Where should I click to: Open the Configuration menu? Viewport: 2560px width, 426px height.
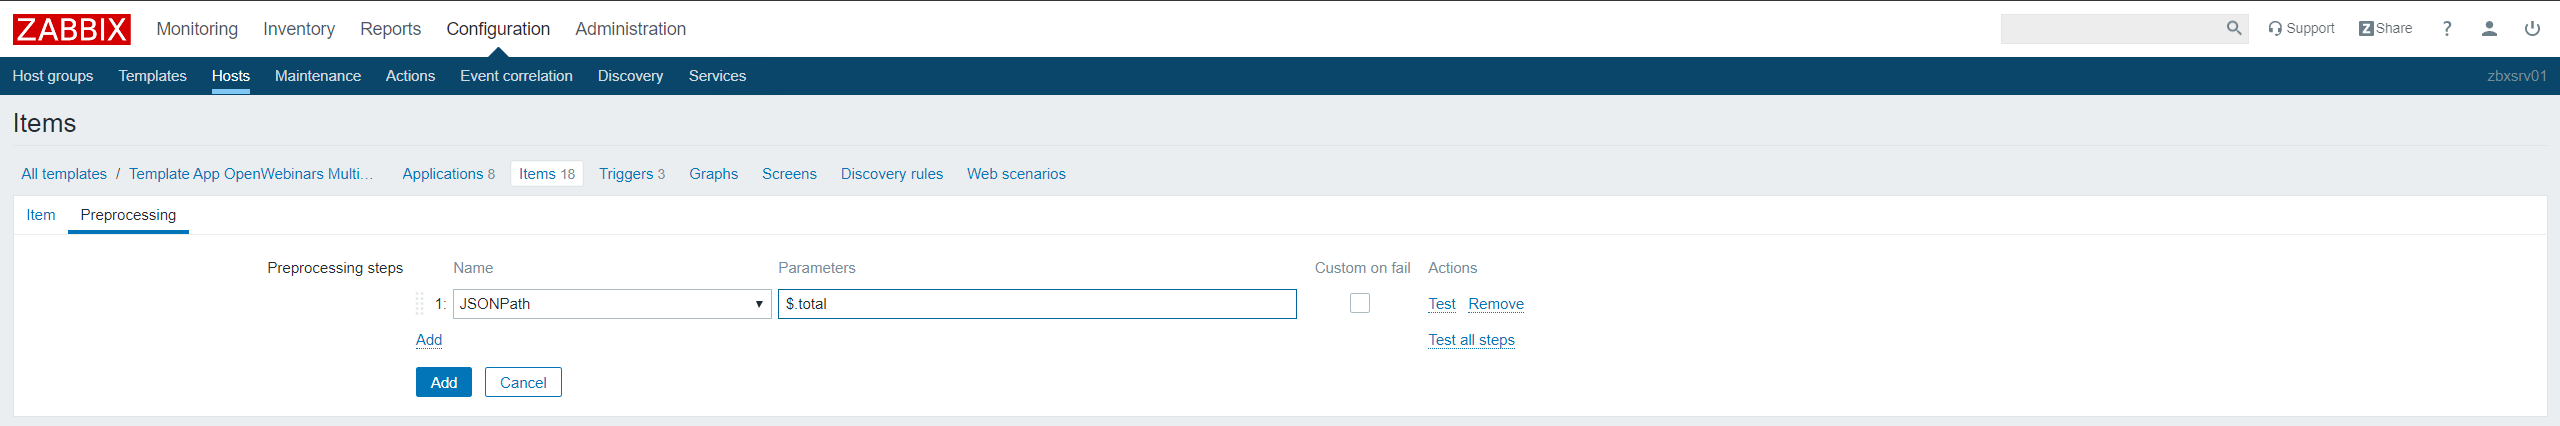(x=498, y=29)
